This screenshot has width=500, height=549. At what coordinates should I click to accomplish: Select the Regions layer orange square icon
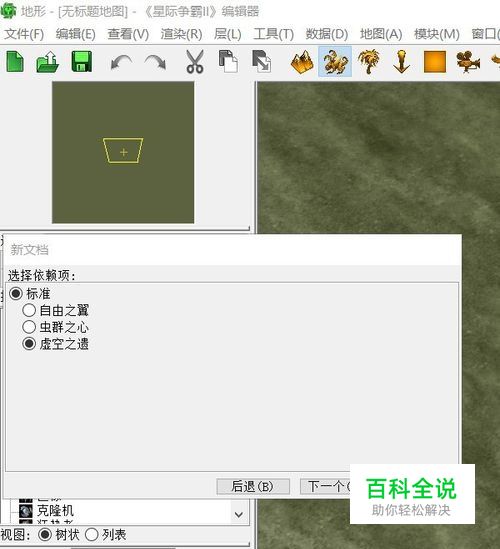tap(435, 62)
